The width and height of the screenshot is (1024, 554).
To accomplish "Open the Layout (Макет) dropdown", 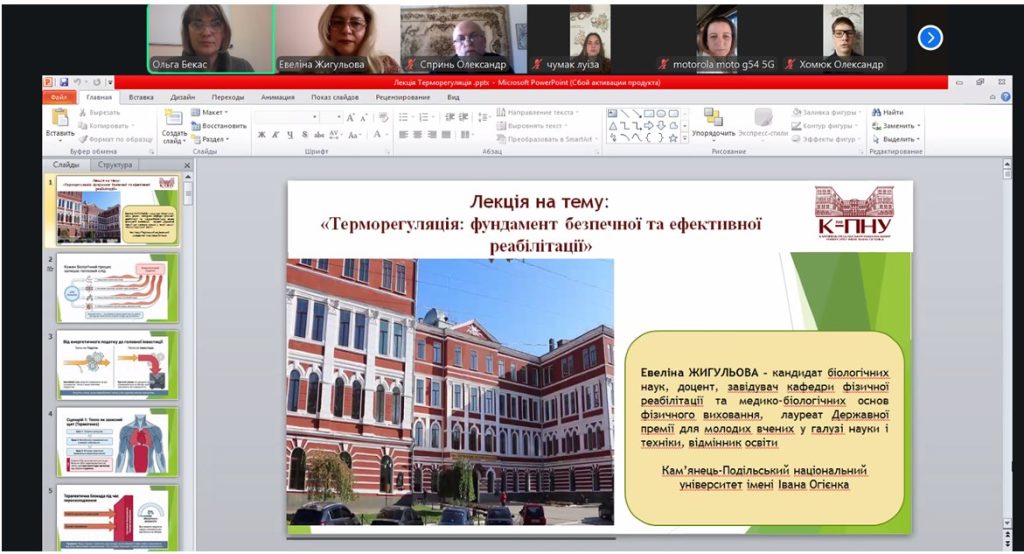I will (212, 112).
